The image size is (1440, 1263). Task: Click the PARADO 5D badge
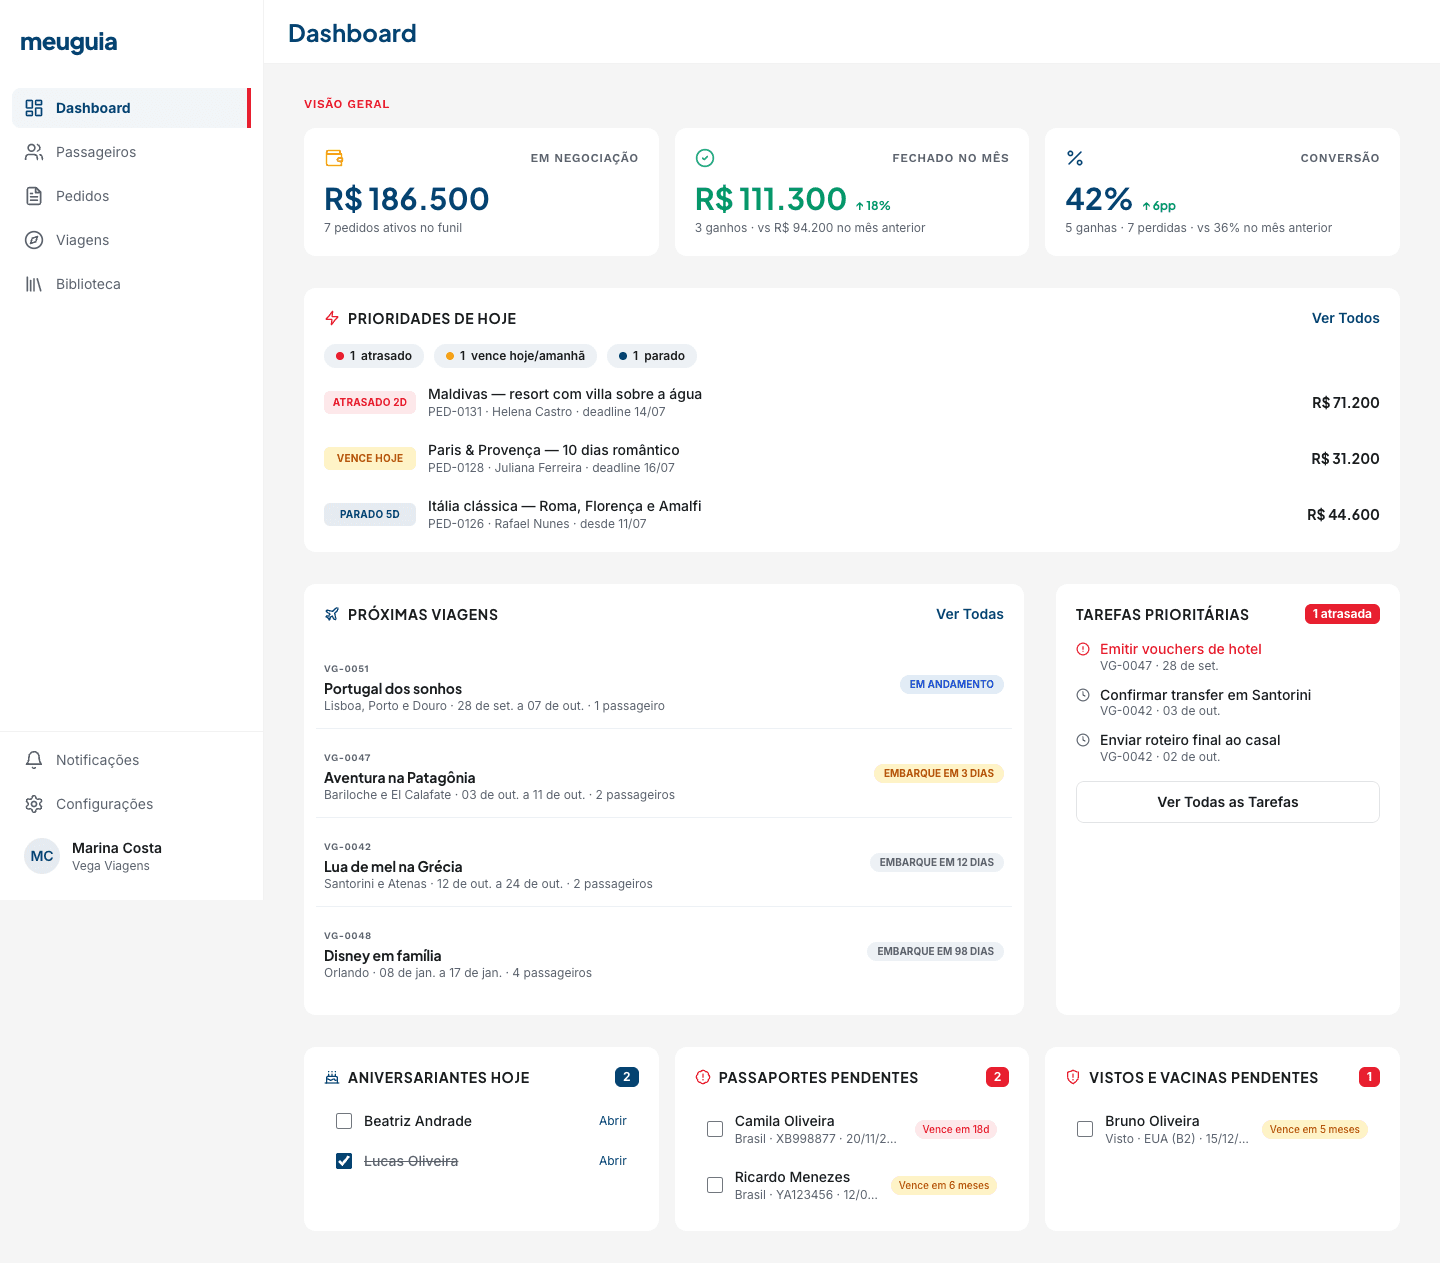pyautogui.click(x=370, y=514)
